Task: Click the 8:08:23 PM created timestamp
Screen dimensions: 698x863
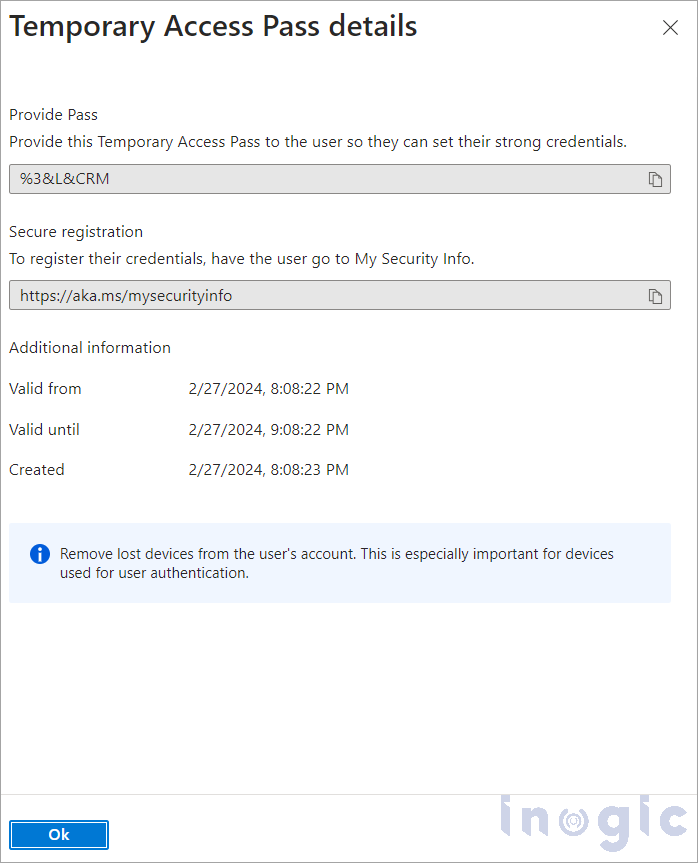Action: [268, 470]
